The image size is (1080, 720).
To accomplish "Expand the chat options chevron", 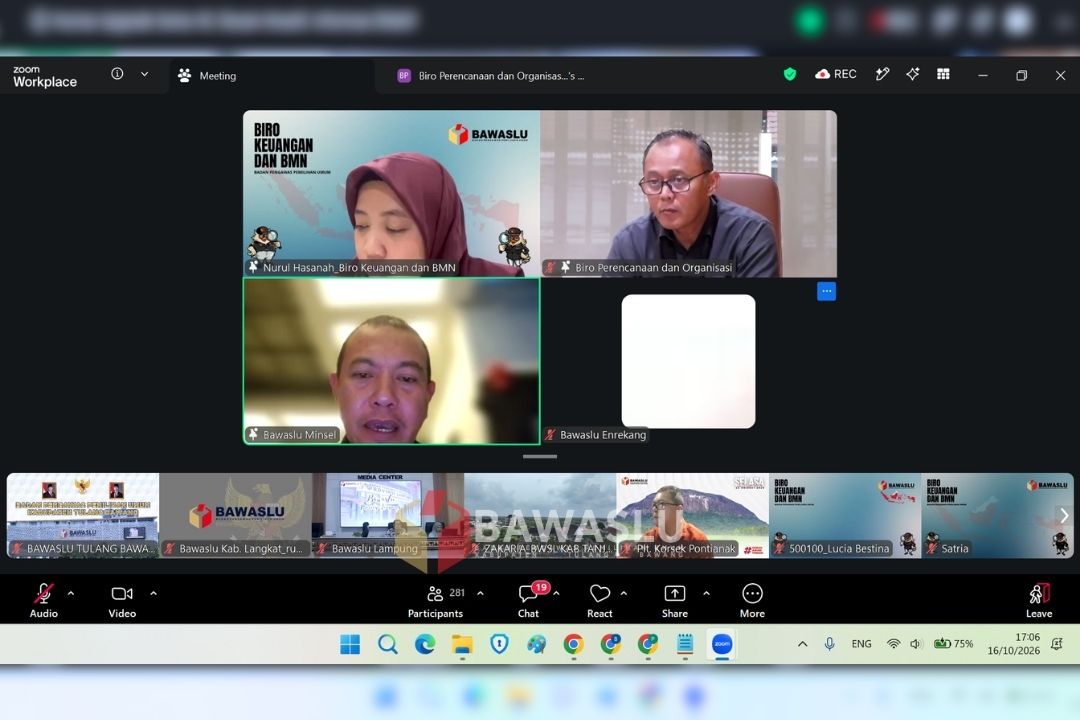I will [557, 593].
